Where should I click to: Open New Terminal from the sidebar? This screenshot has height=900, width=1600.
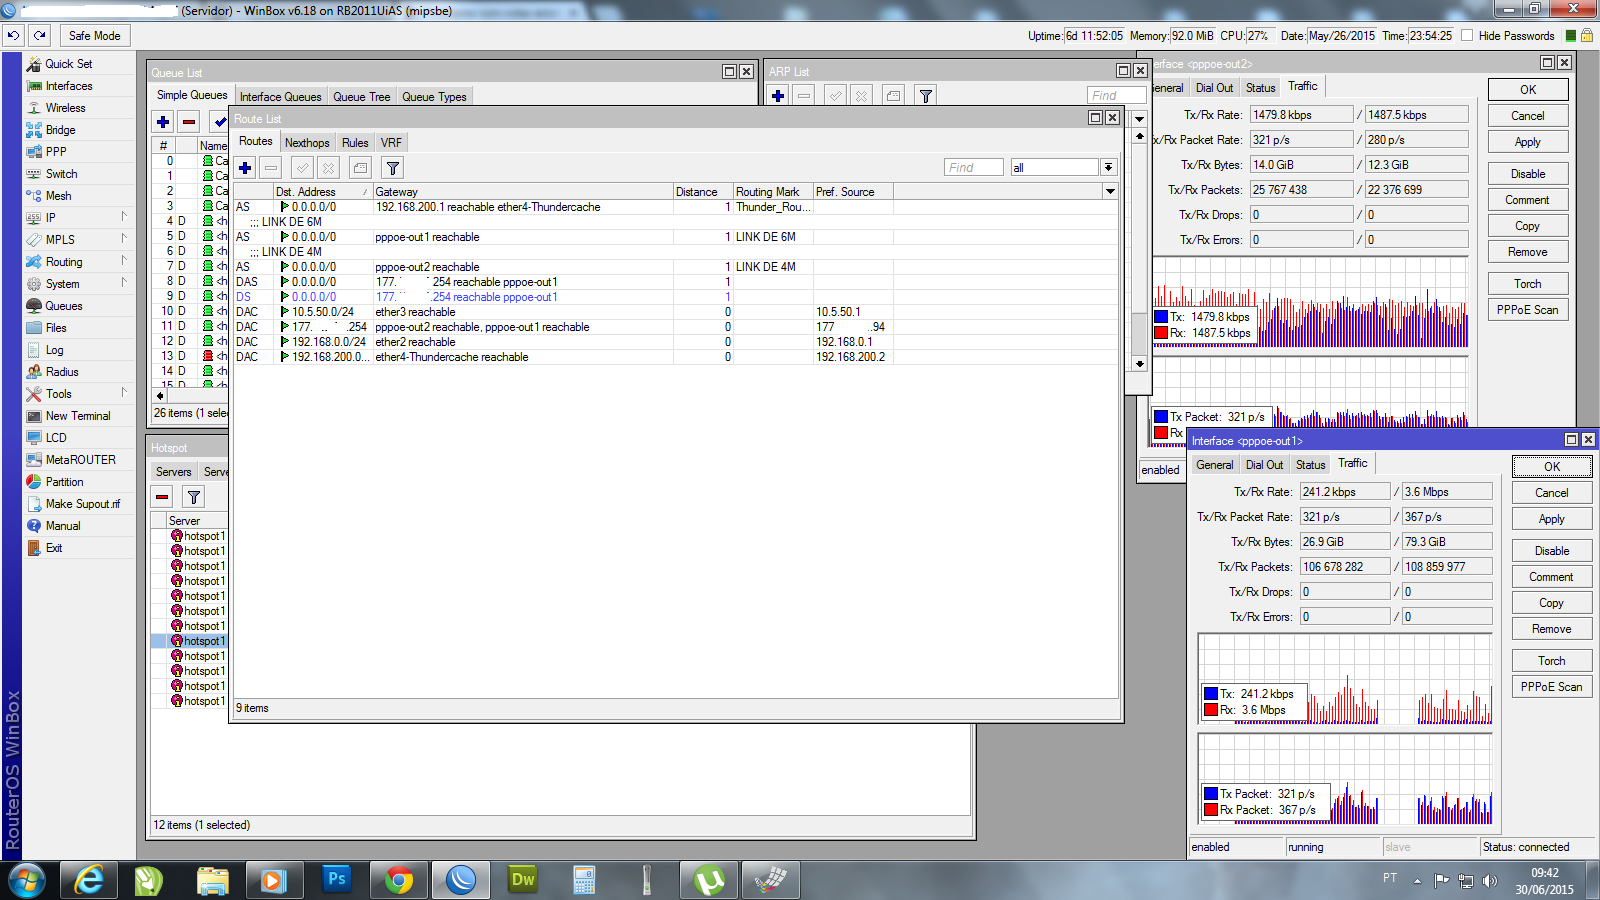coord(78,416)
